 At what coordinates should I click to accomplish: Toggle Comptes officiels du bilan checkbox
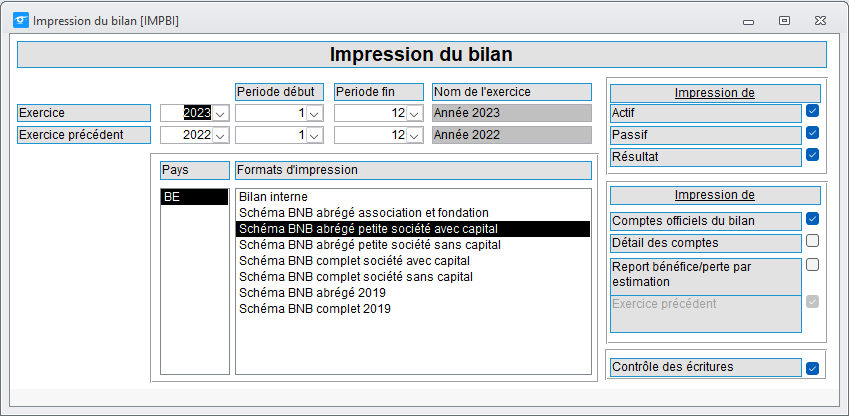coord(812,219)
